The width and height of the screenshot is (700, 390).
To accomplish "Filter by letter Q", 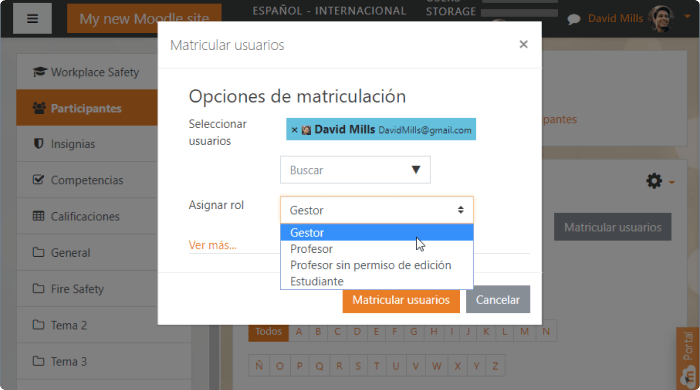I will click(319, 366).
